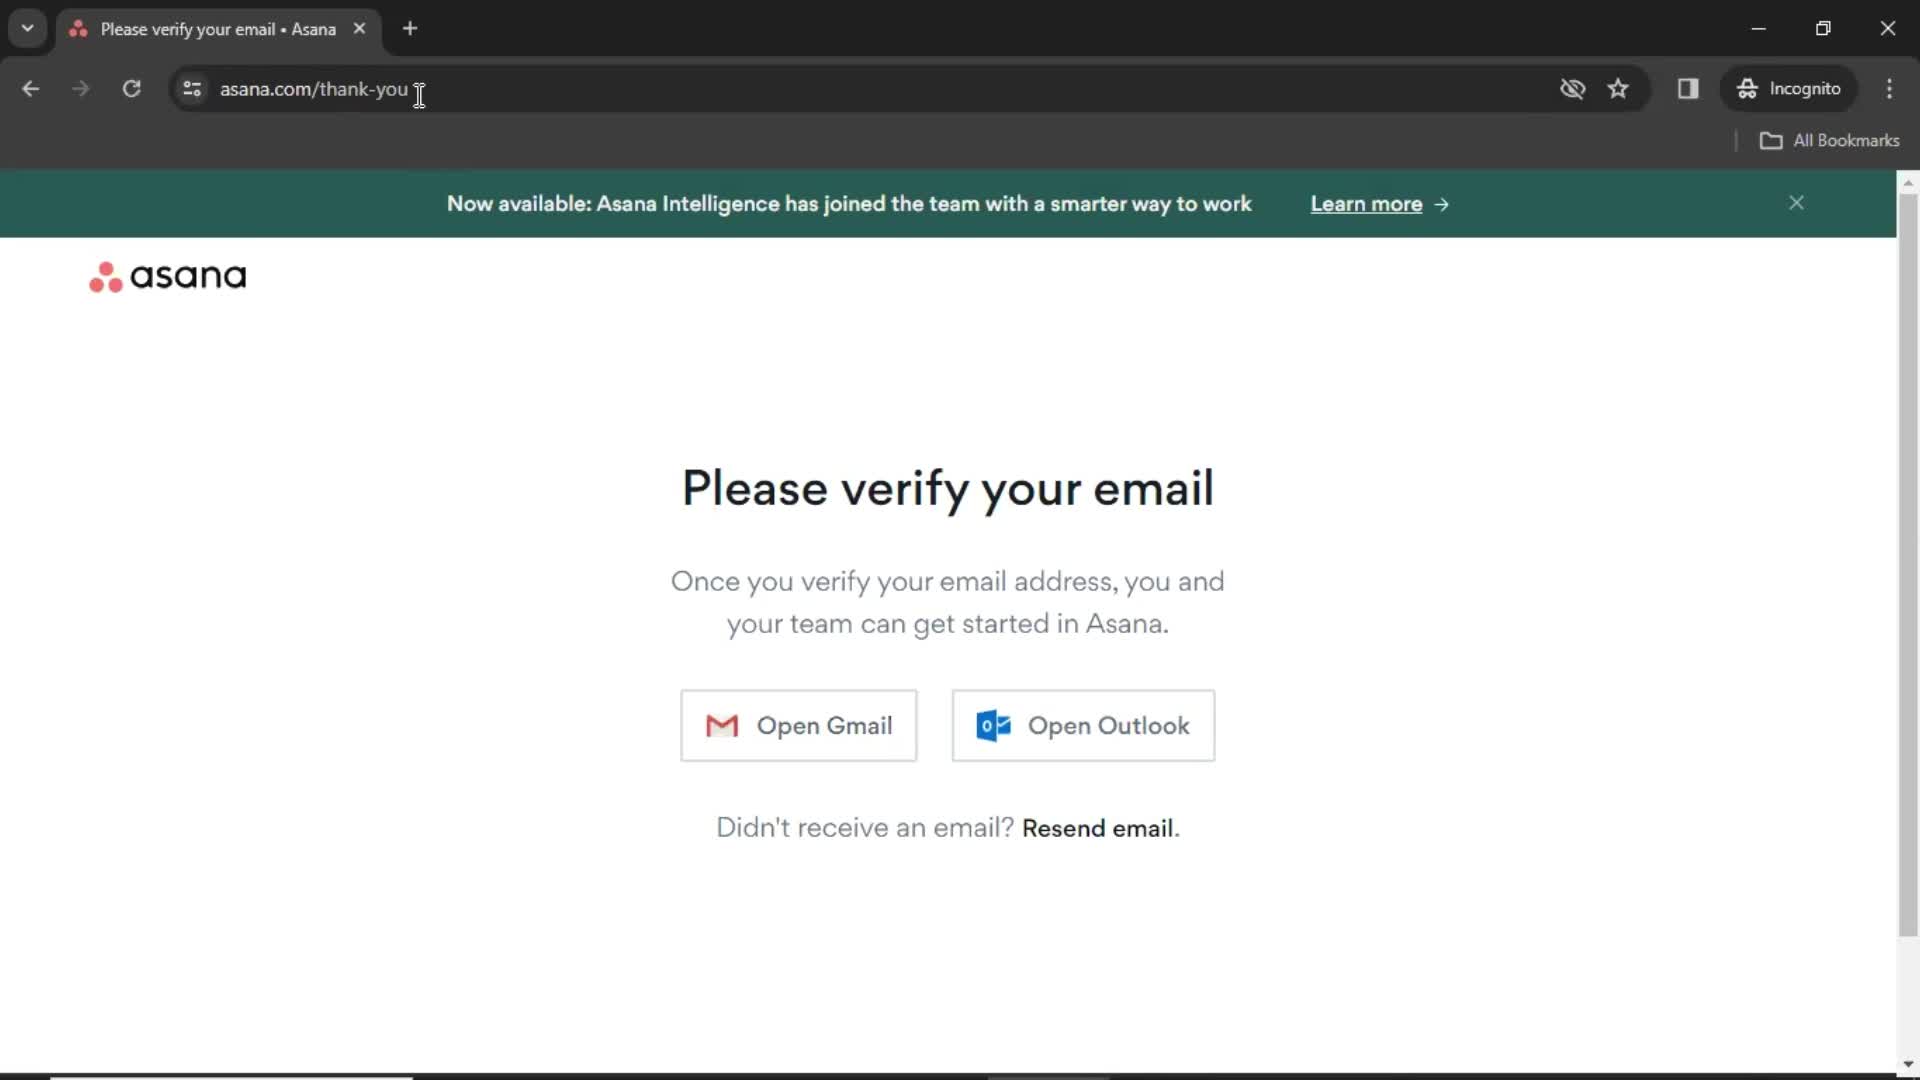Viewport: 1920px width, 1080px height.
Task: Open Chrome three-dot menu
Action: point(1889,89)
